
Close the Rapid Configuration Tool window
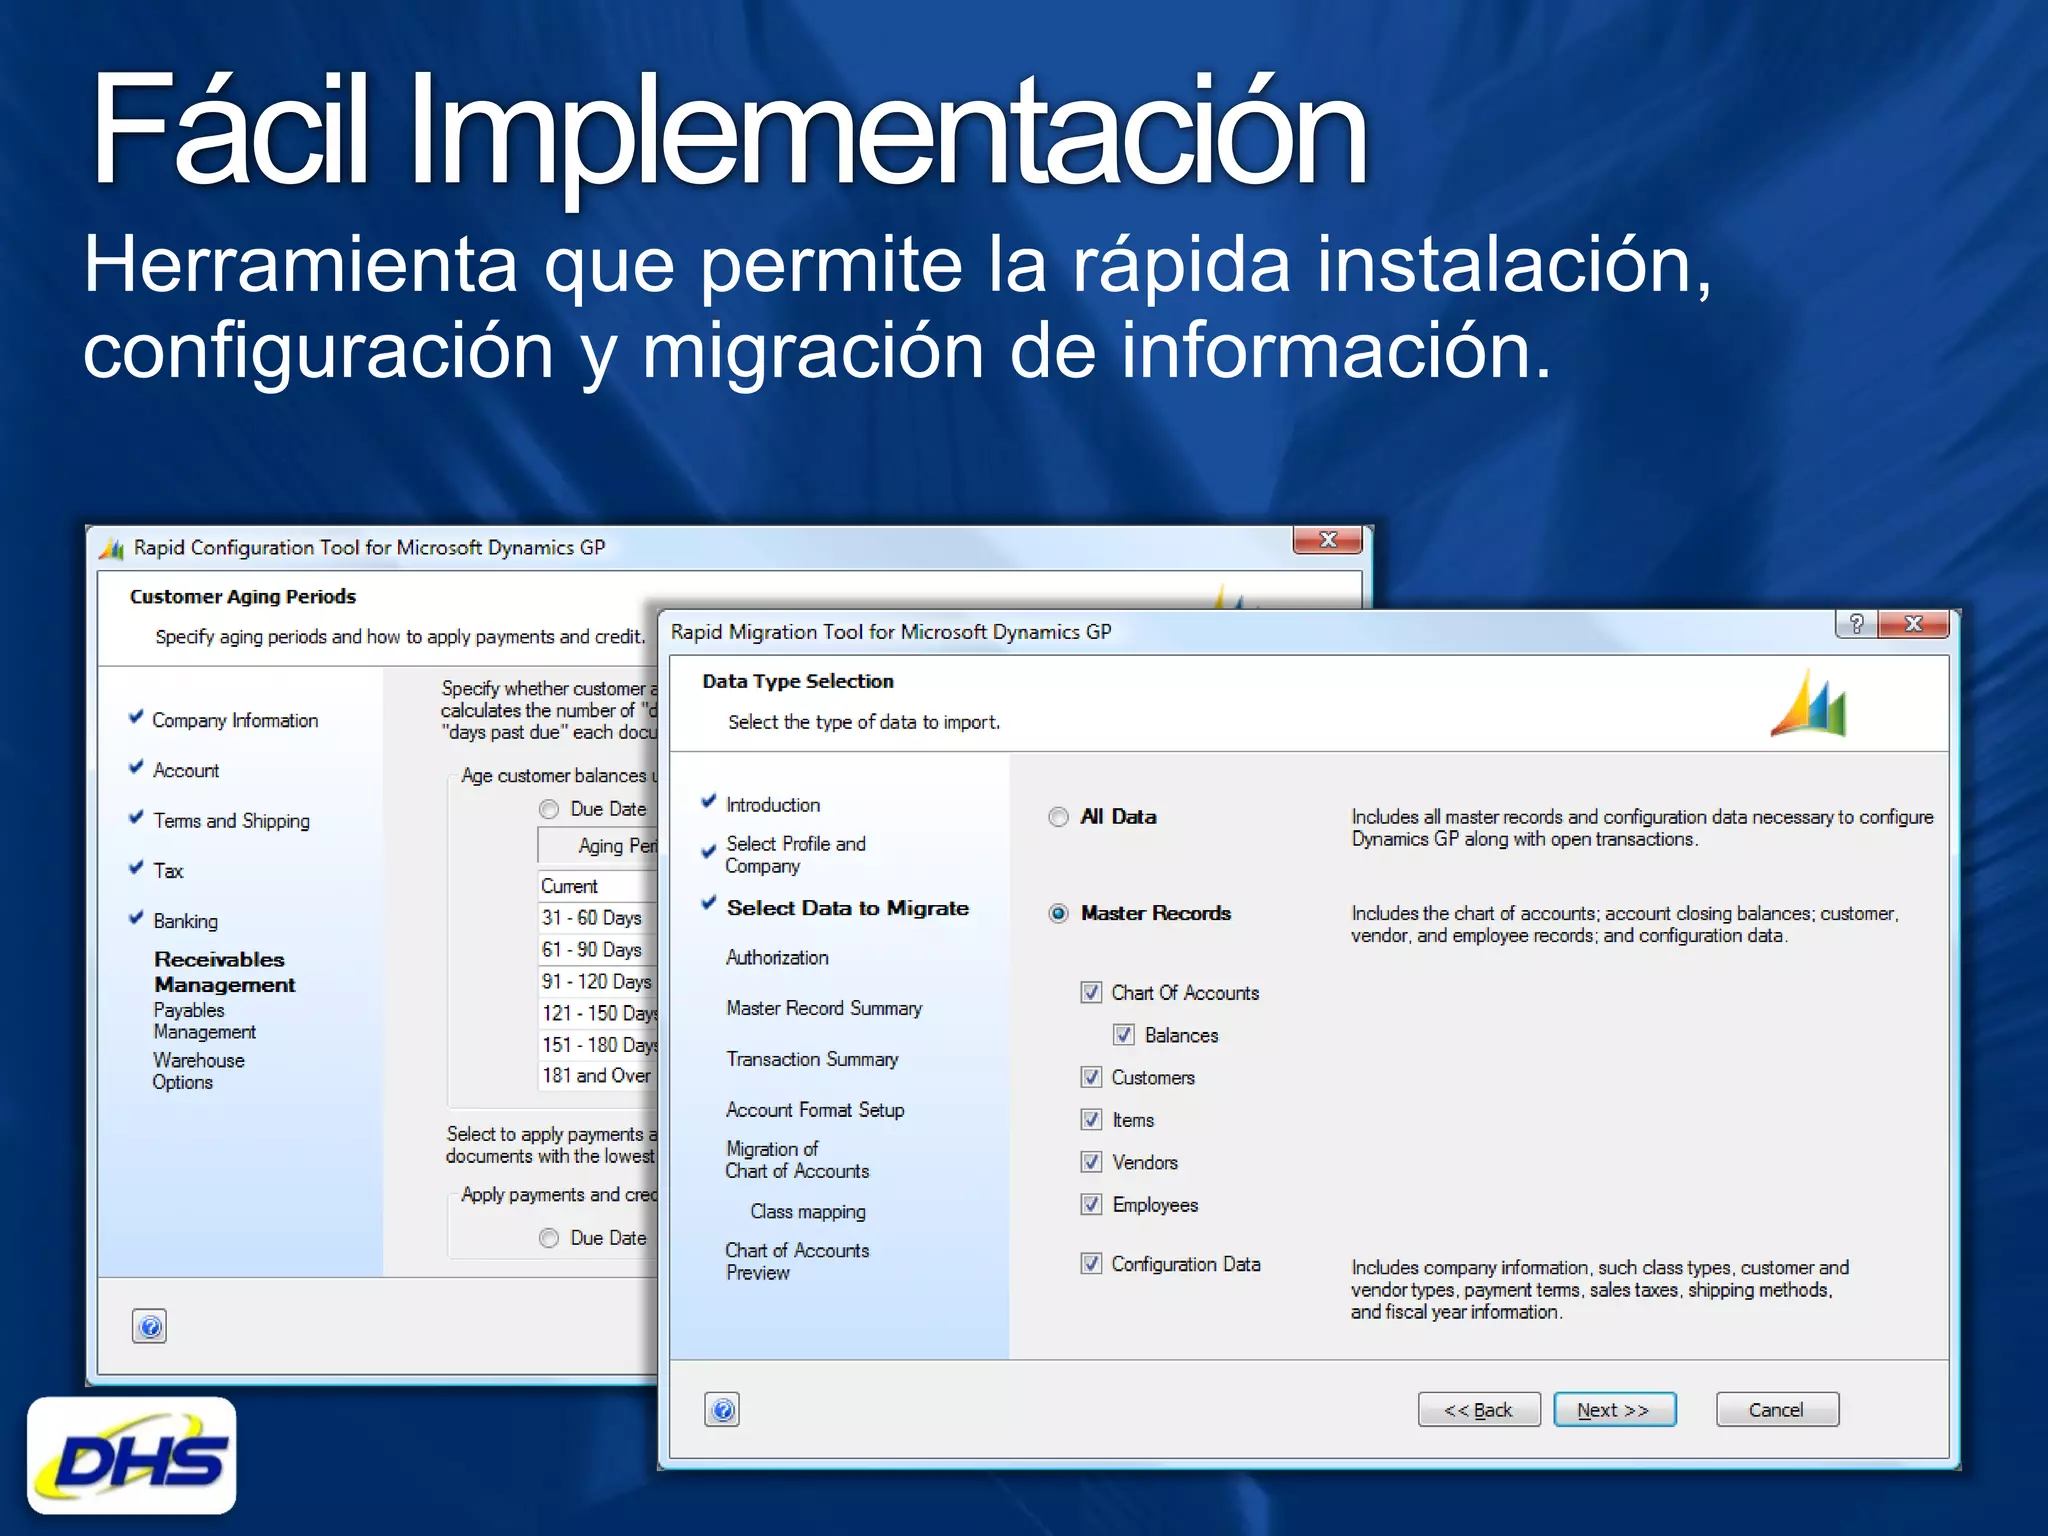(1328, 540)
